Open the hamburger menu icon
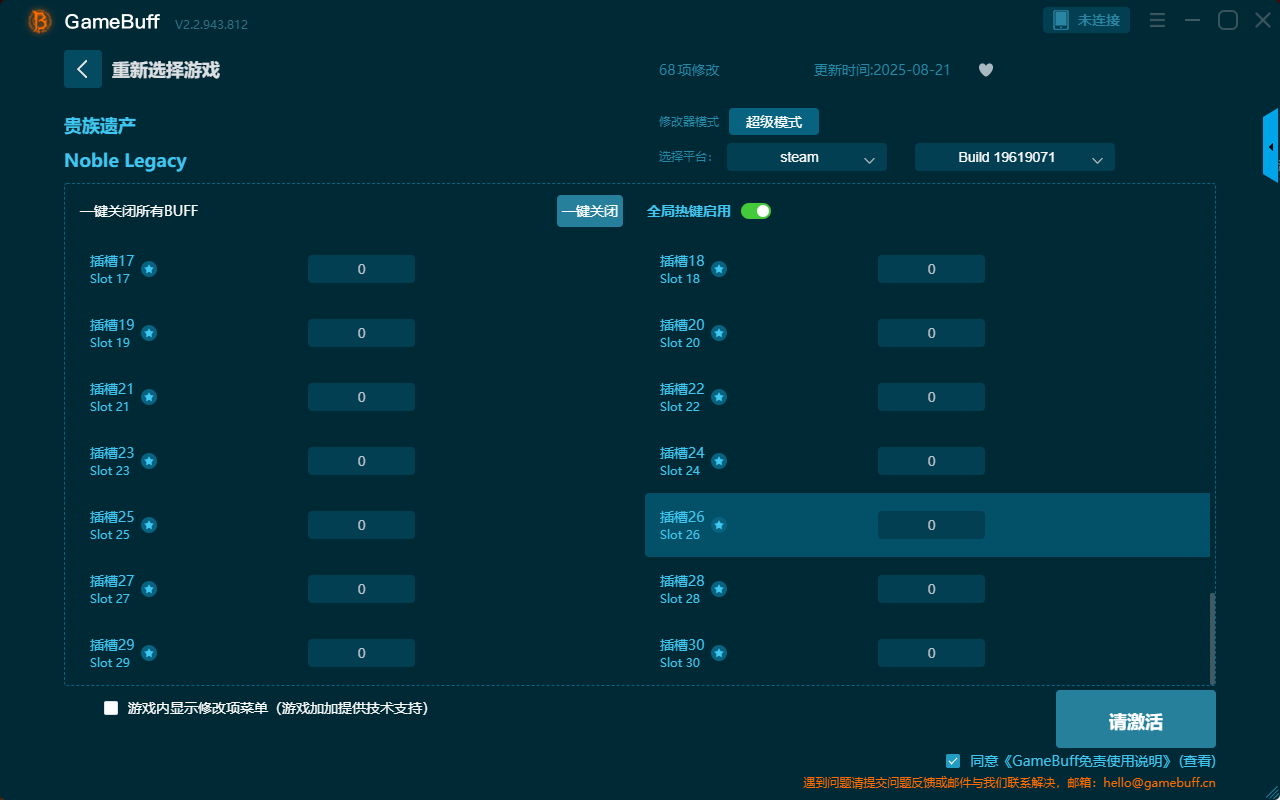1280x800 pixels. point(1157,20)
